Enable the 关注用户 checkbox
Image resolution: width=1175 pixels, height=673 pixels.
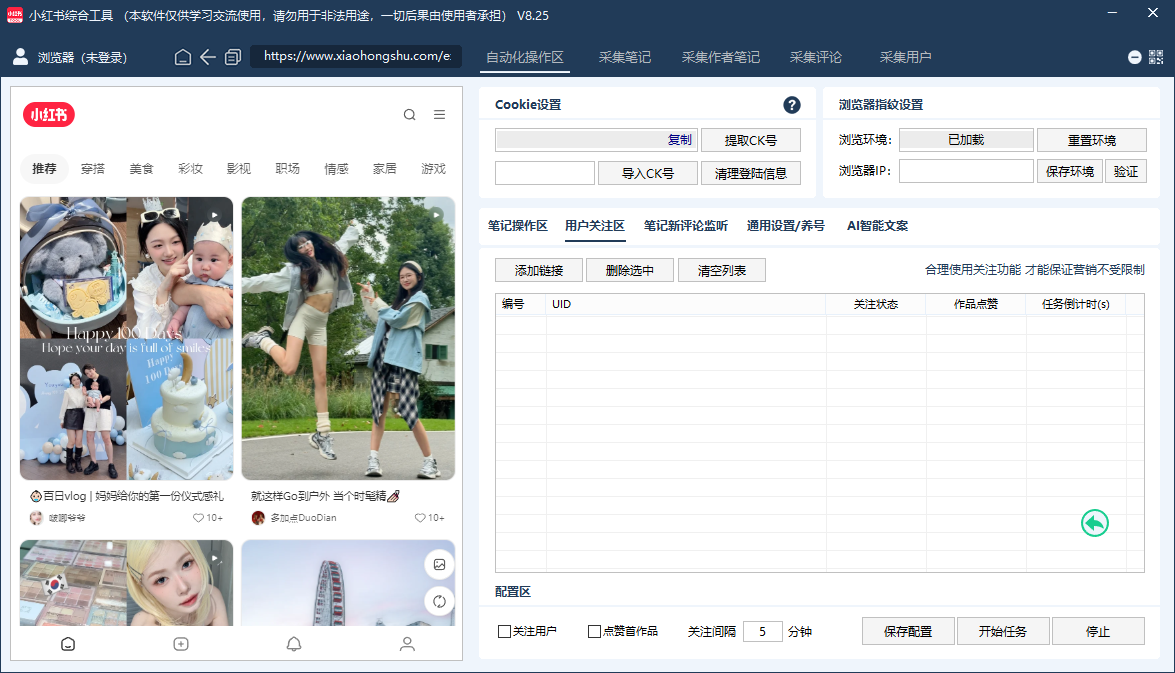pyautogui.click(x=506, y=631)
